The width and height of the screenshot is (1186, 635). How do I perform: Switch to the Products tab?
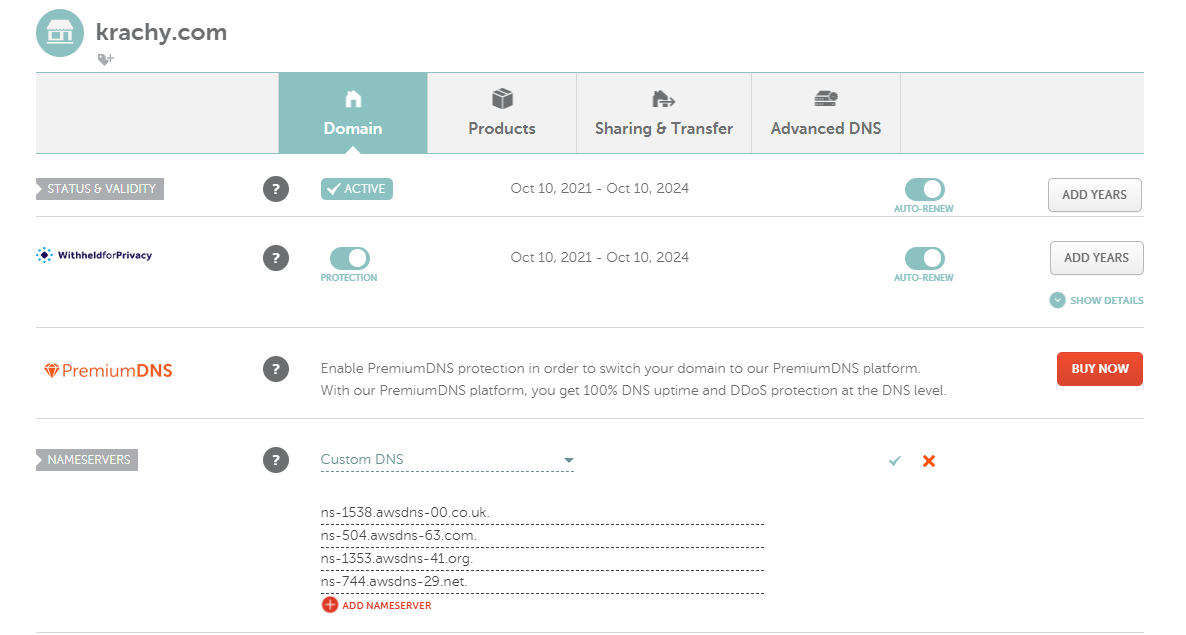[x=502, y=113]
